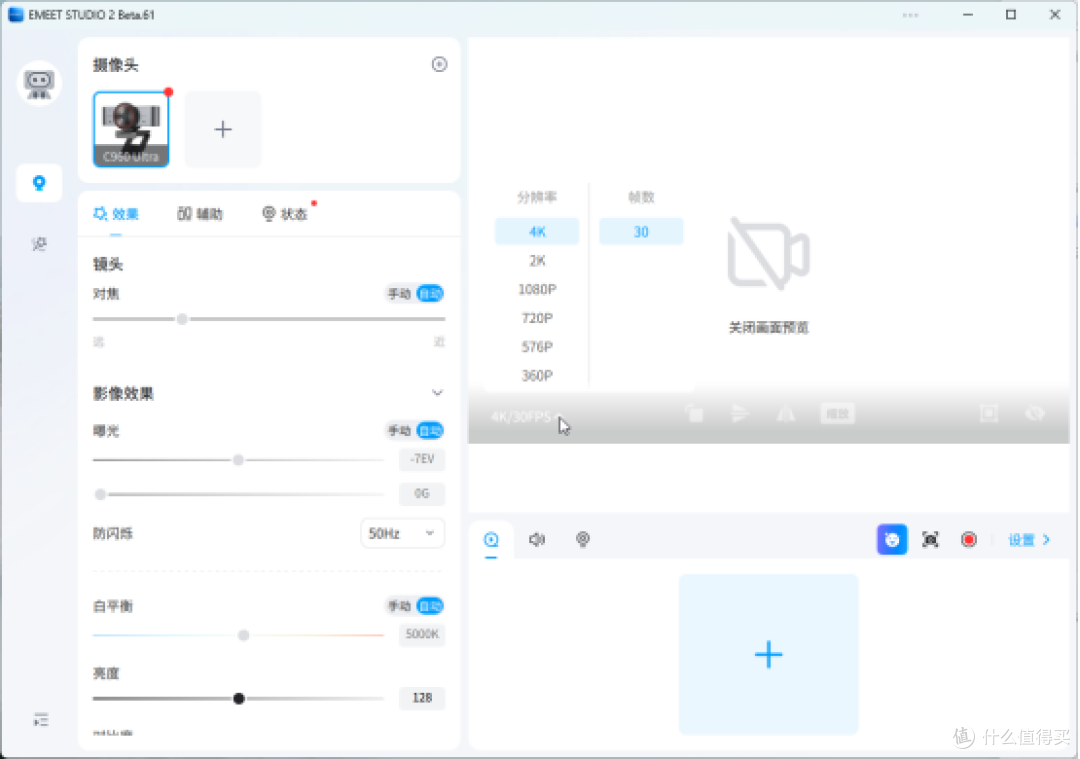Open the robot assistant avatar in the sidebar

[39, 83]
